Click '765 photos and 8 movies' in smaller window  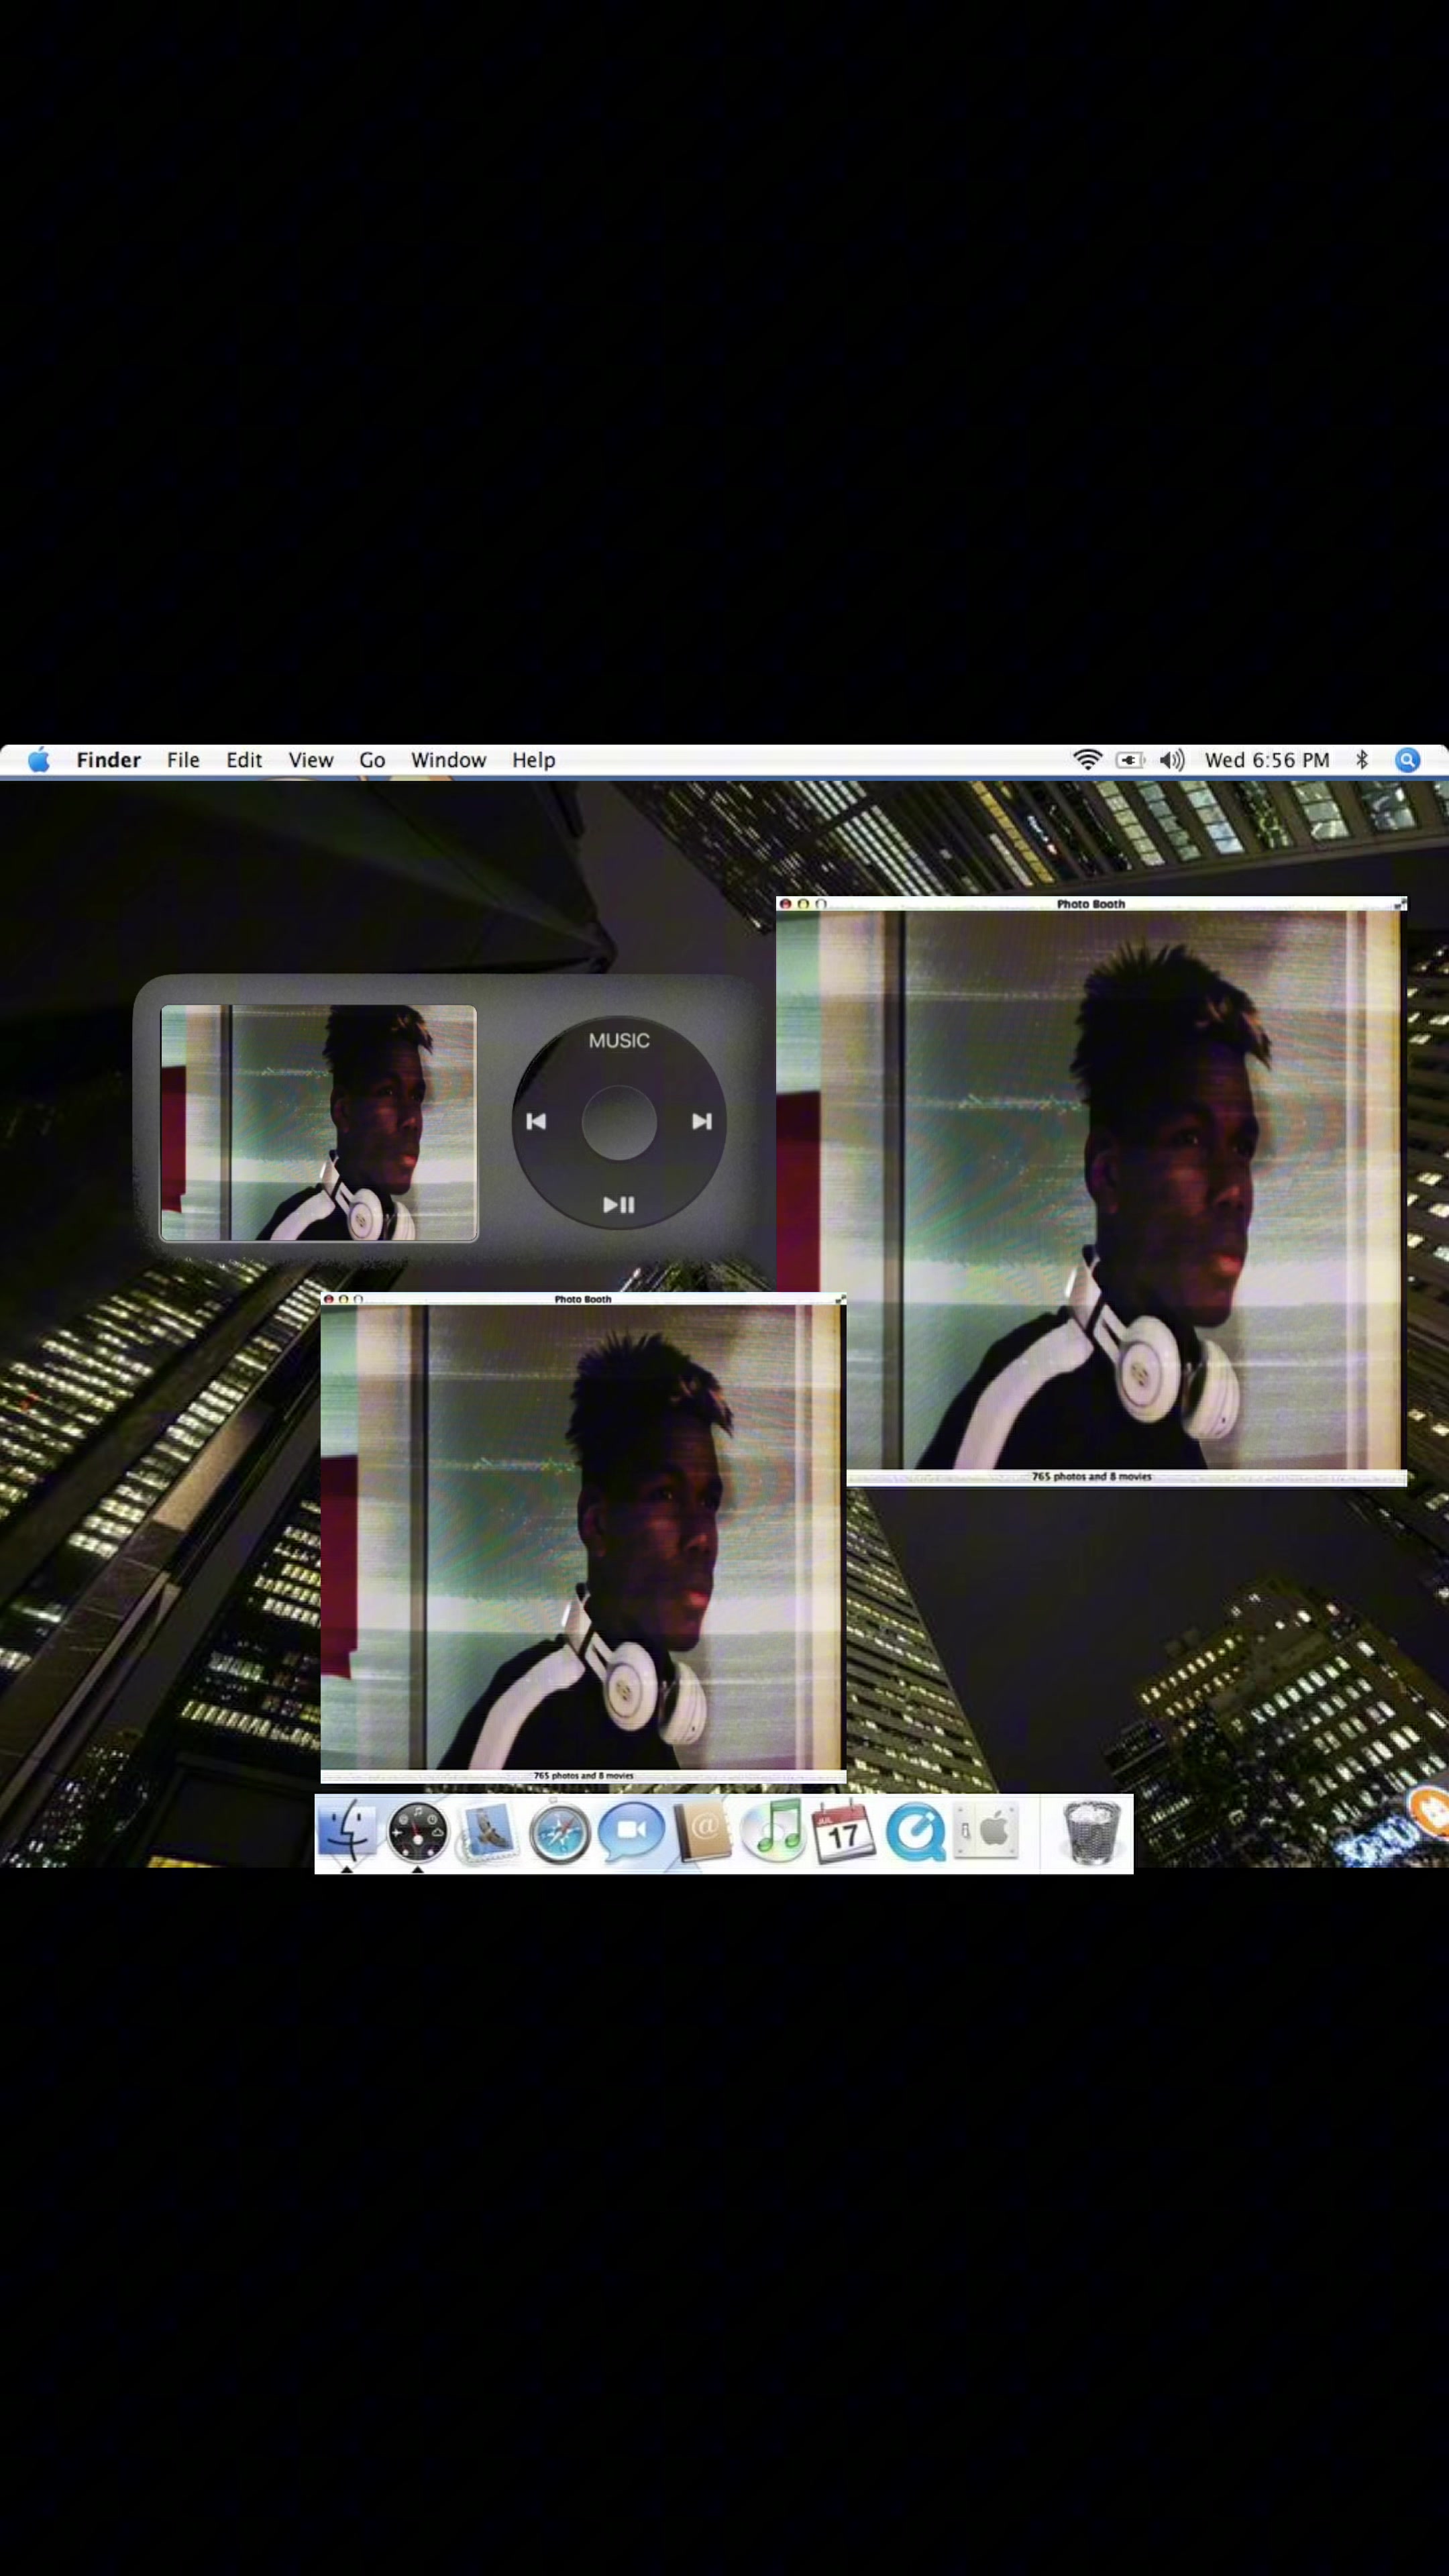tap(583, 1776)
